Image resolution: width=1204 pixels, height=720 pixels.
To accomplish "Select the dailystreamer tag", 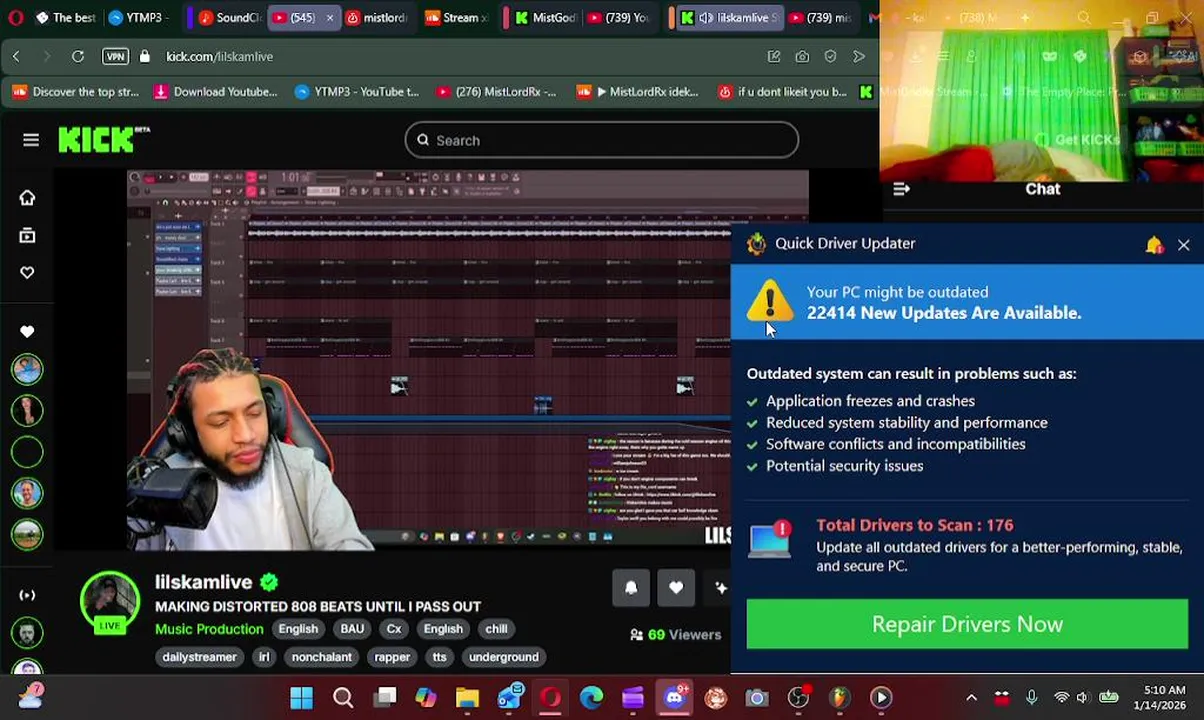I will 199,657.
